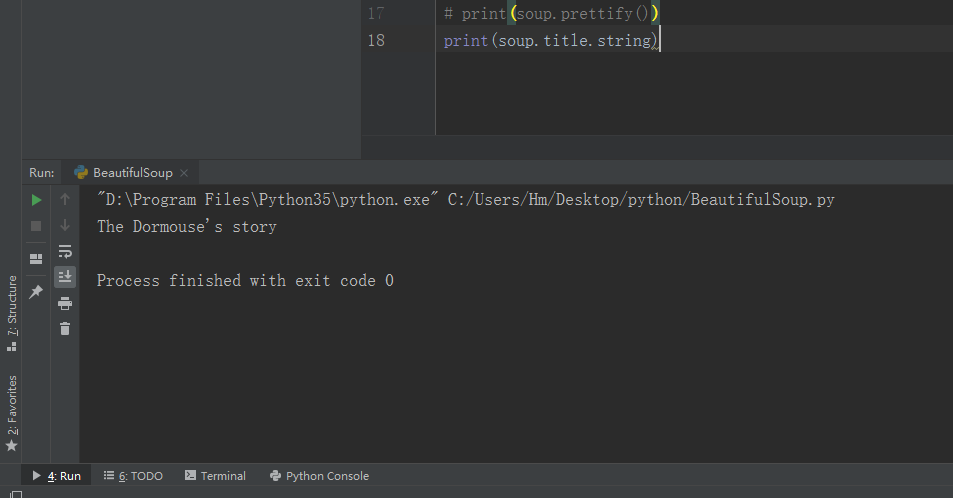
Task: Open the 6: TODO tool window
Action: 133,476
